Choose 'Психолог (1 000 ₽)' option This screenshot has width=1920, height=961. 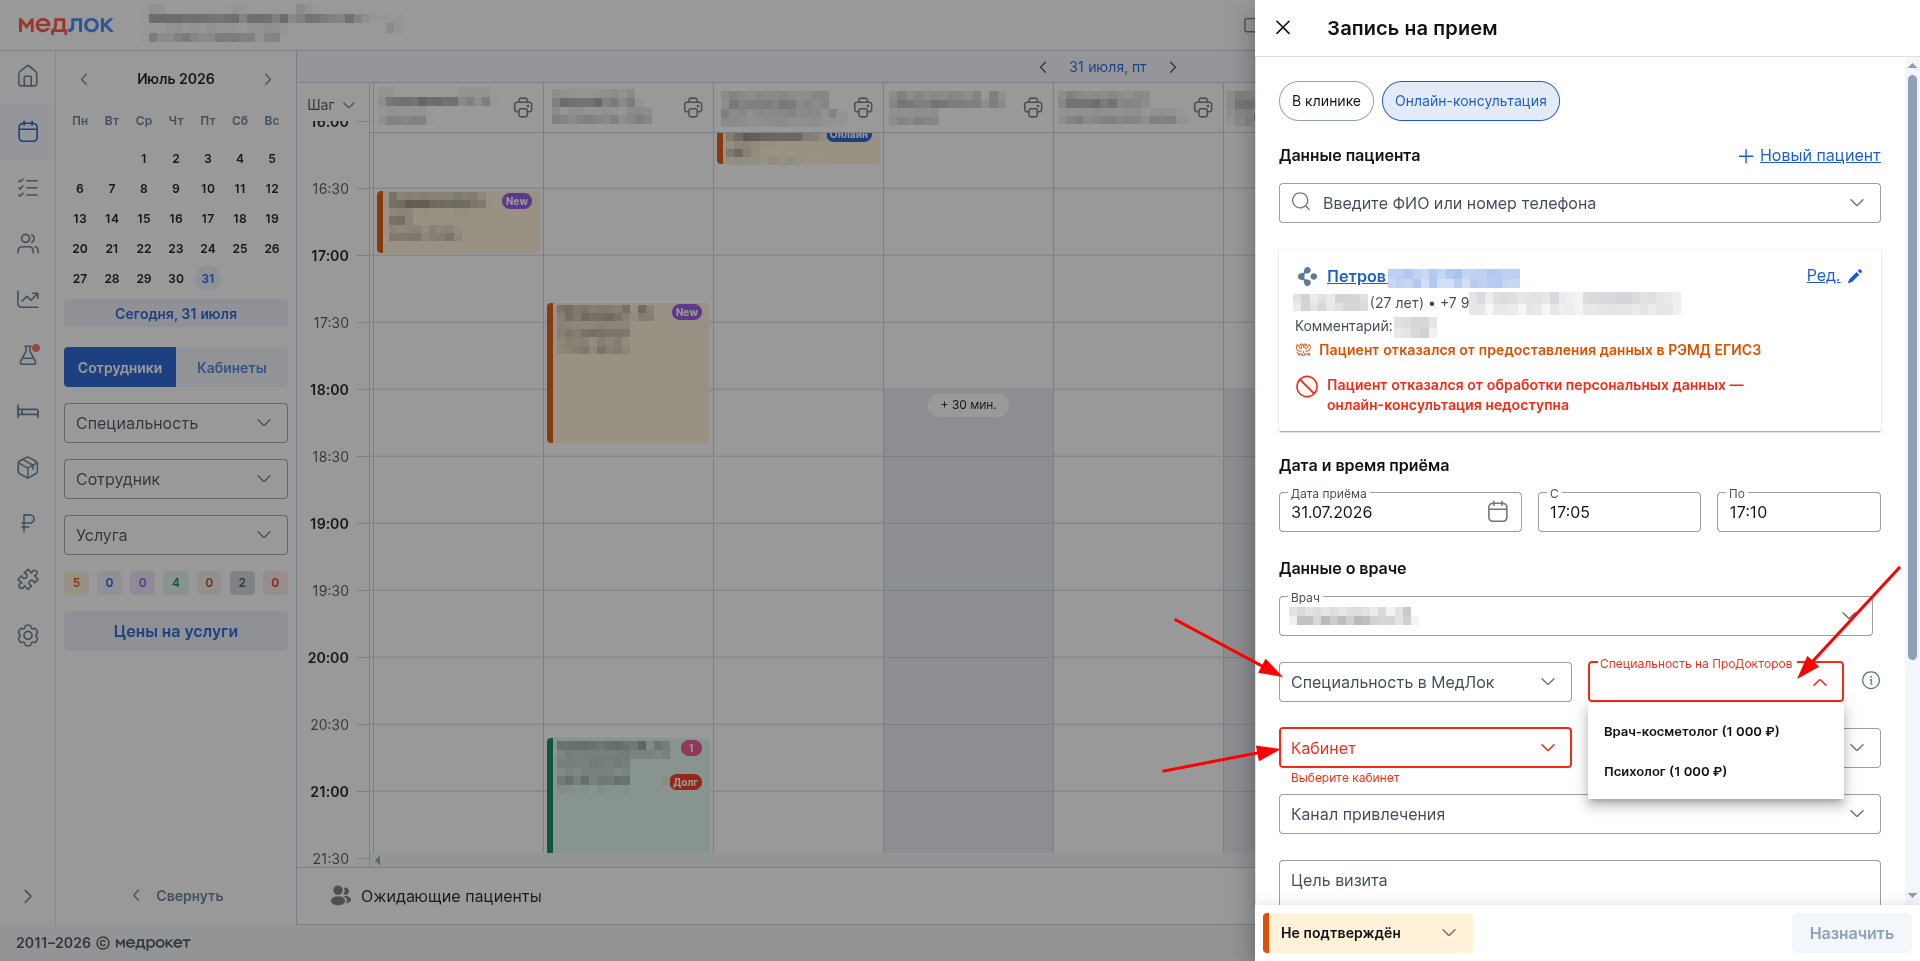point(1665,771)
